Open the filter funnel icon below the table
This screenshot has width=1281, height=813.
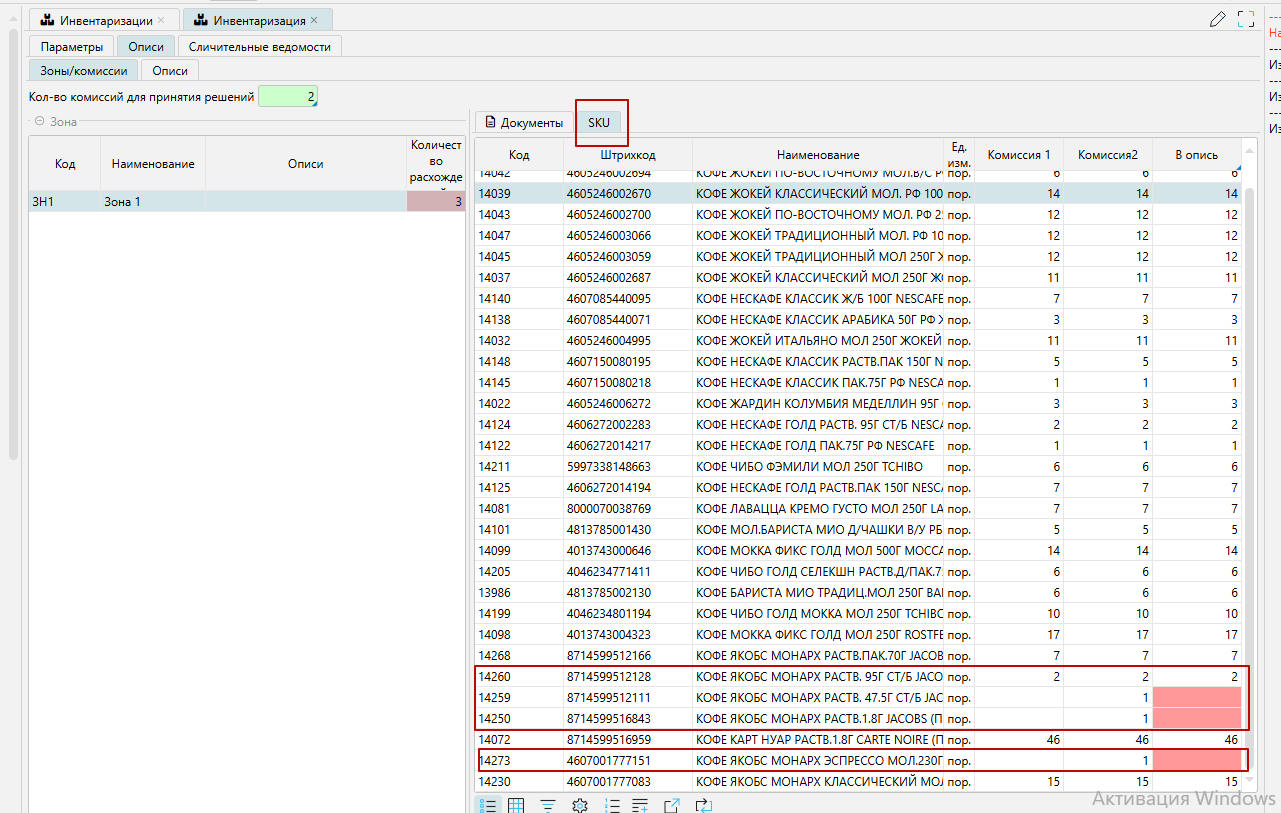pyautogui.click(x=548, y=805)
